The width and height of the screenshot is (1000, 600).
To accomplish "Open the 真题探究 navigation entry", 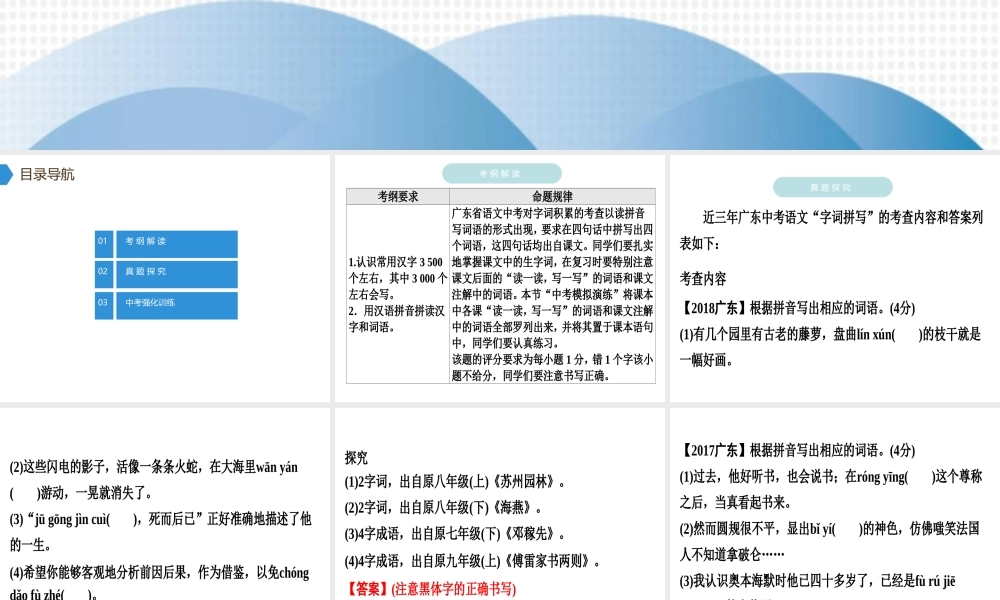I will pyautogui.click(x=177, y=274).
